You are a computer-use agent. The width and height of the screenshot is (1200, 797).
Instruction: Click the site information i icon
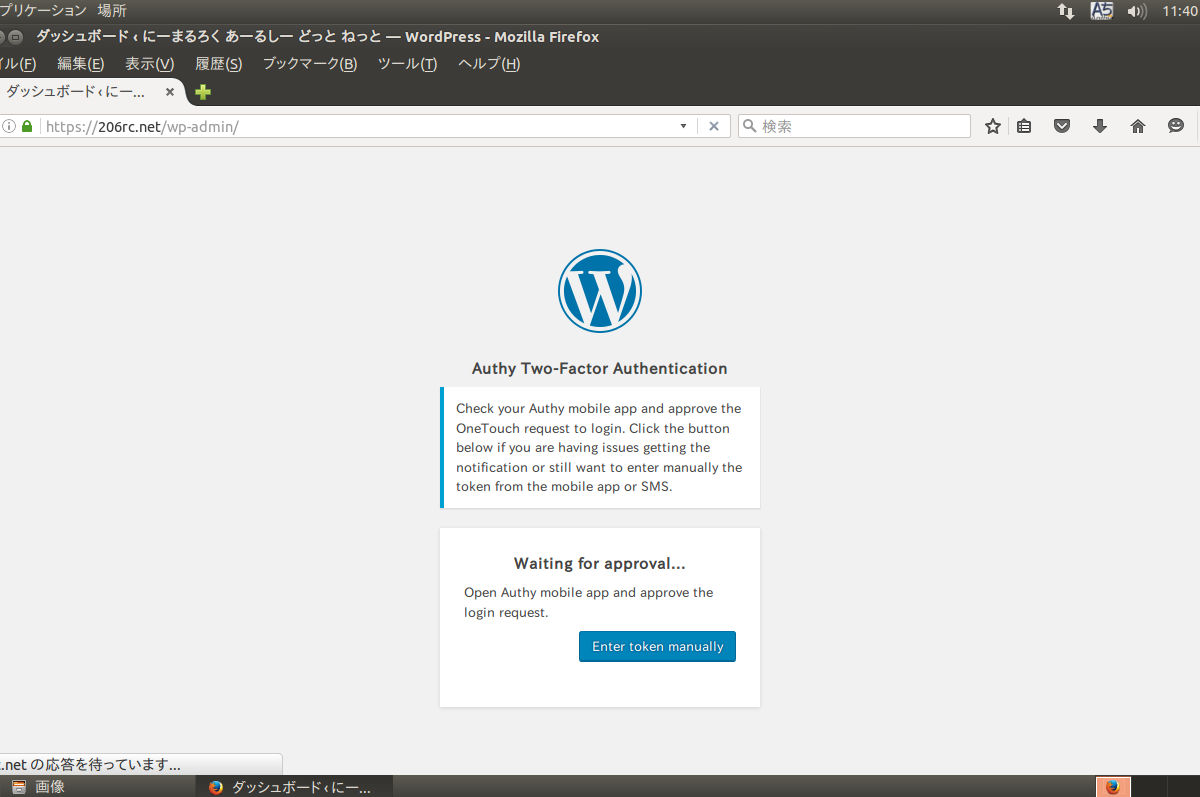(9, 126)
